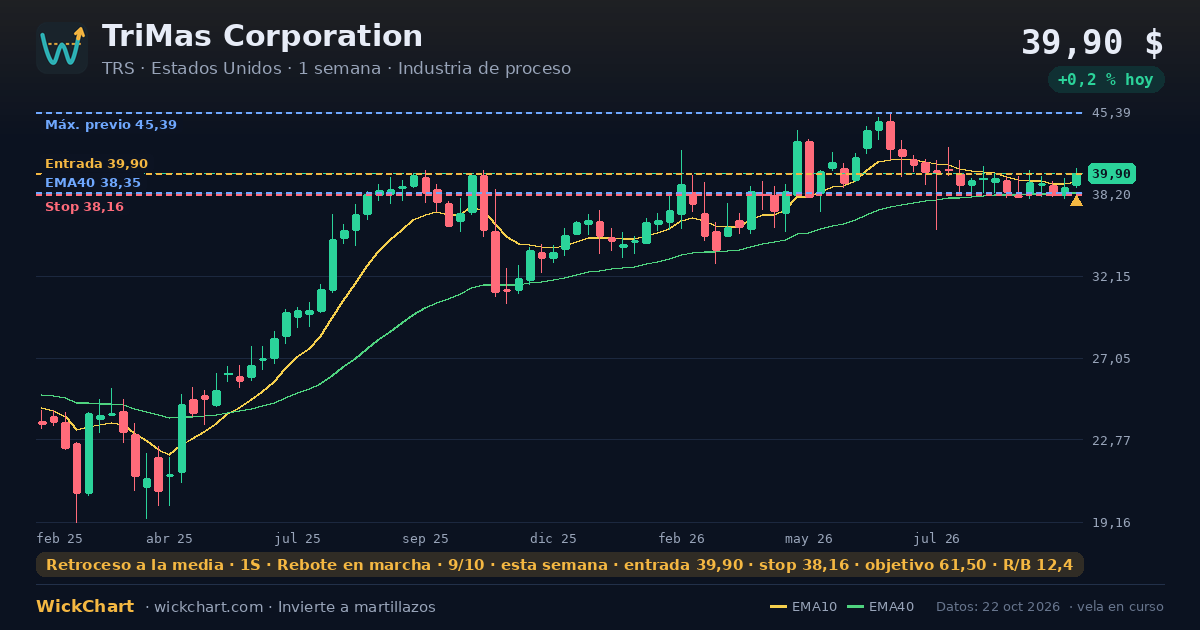Click the EMA40 legend label in footer
The width and height of the screenshot is (1200, 630).
(892, 607)
